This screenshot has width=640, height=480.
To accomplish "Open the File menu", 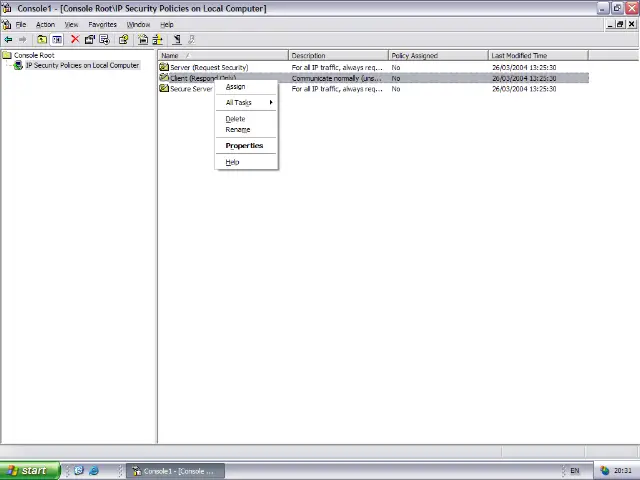I will (x=21, y=24).
